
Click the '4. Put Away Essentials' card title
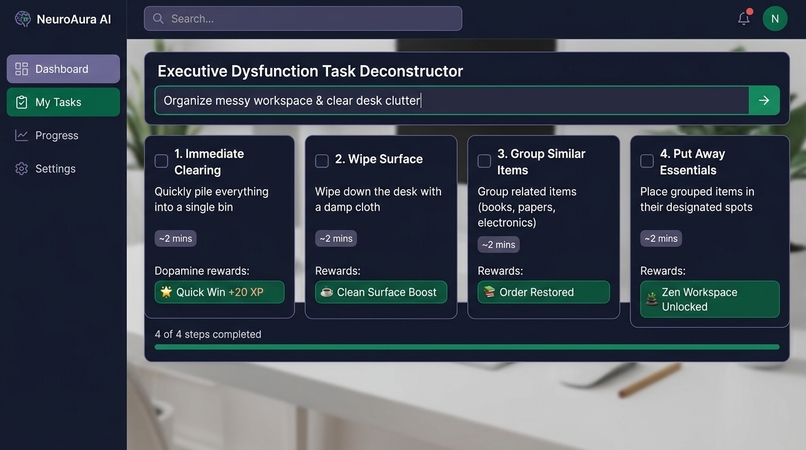point(692,162)
